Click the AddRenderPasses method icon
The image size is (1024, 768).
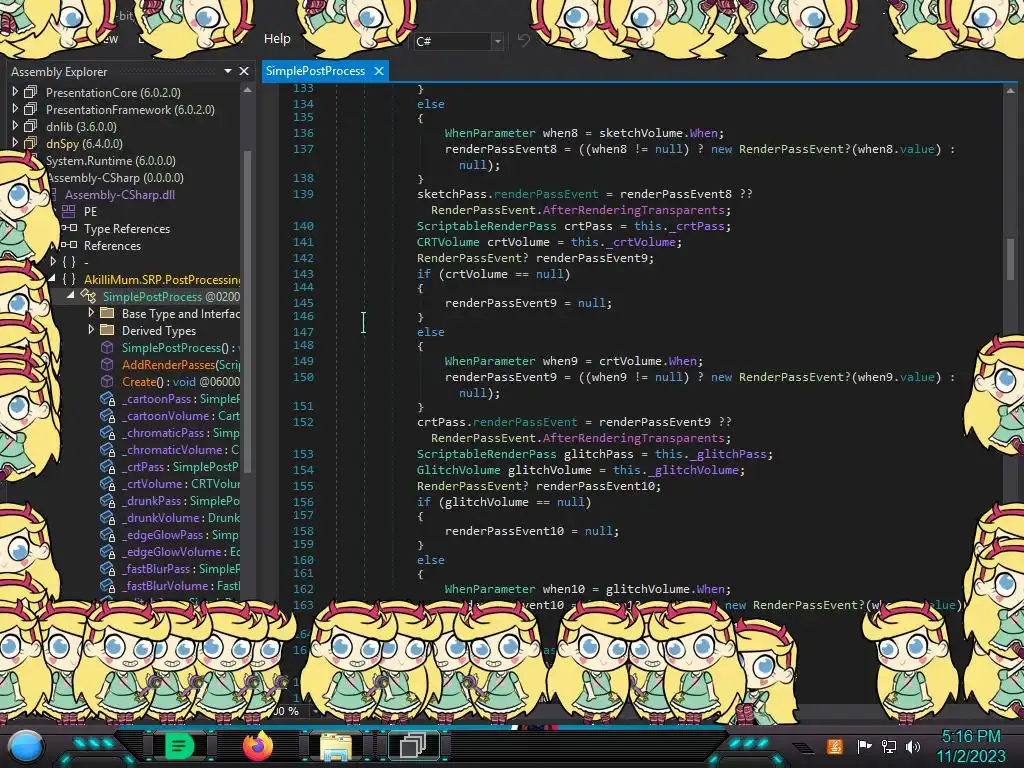(x=107, y=364)
